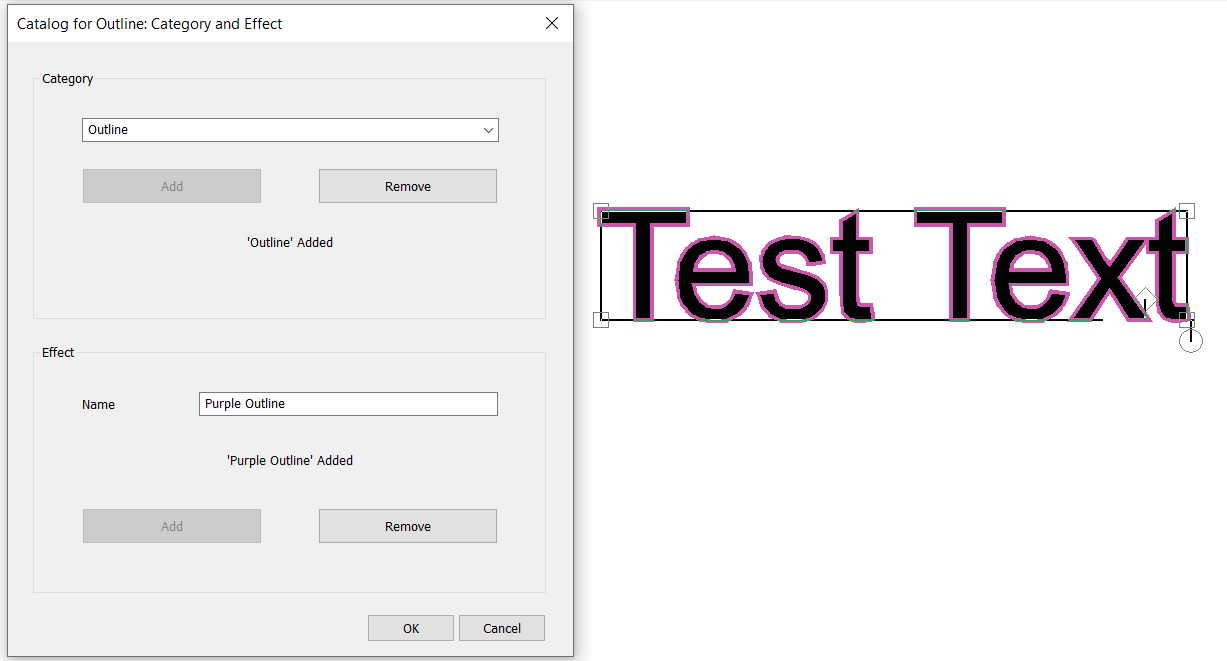Click the "Name" label in Effect group
The image size is (1227, 661).
click(x=98, y=405)
